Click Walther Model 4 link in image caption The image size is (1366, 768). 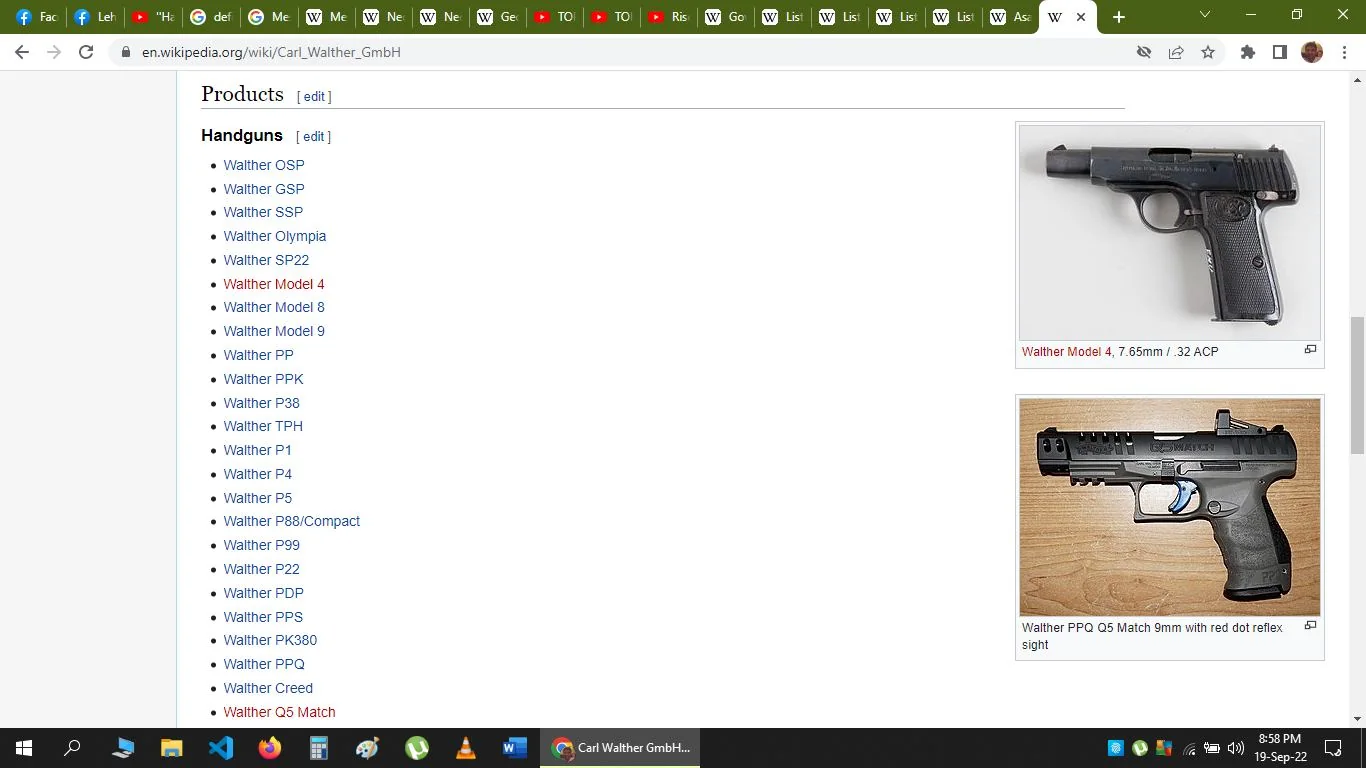coord(1067,352)
